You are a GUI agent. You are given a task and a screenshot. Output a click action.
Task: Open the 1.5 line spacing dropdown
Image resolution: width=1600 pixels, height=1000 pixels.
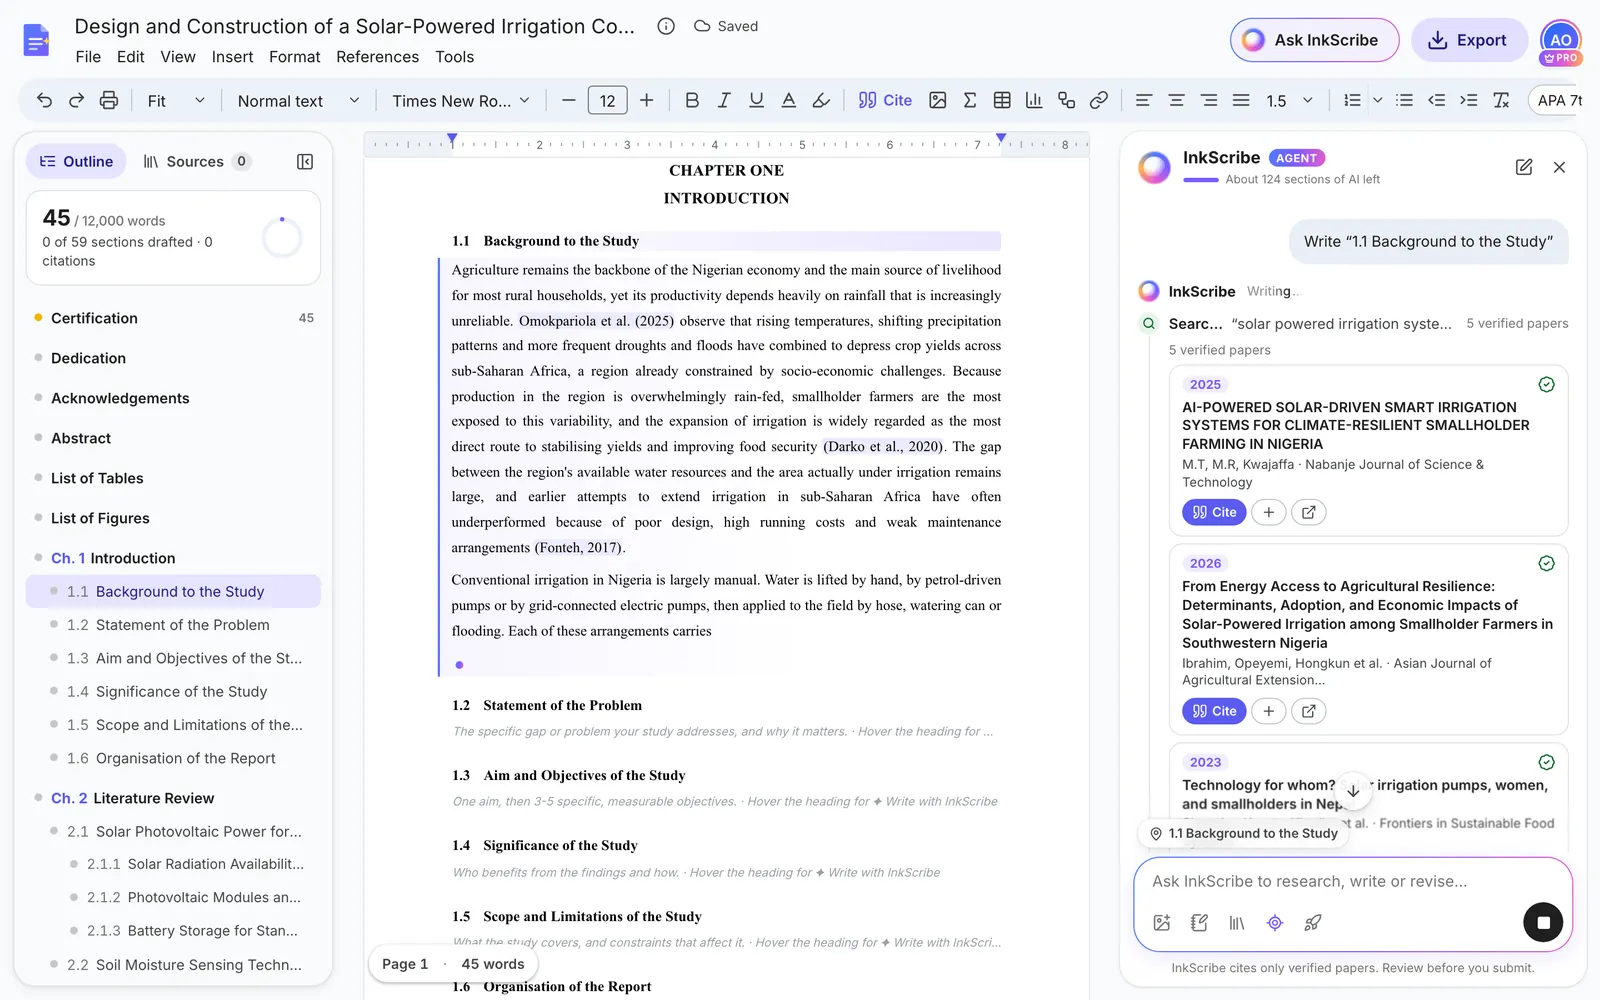click(1289, 100)
